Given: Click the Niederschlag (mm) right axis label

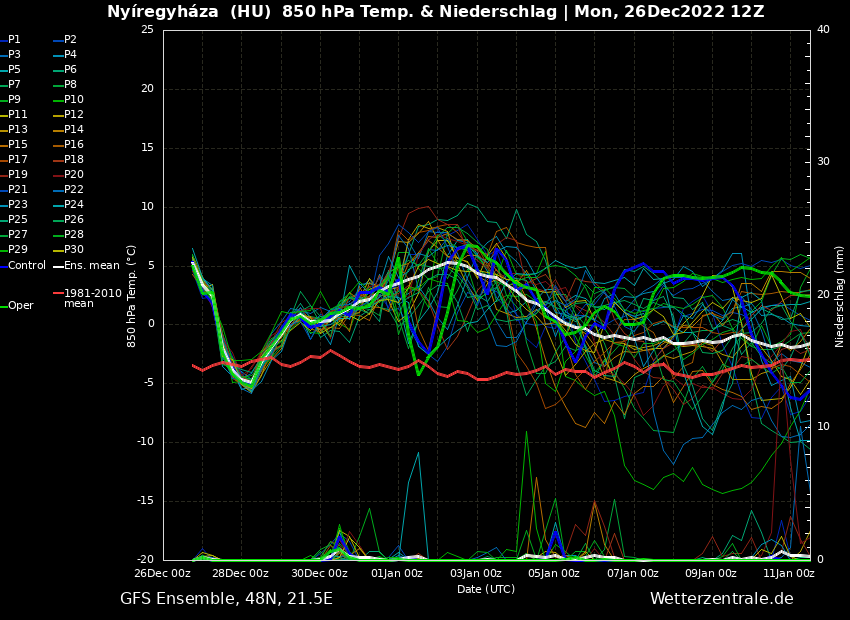Looking at the screenshot, I should (840, 296).
